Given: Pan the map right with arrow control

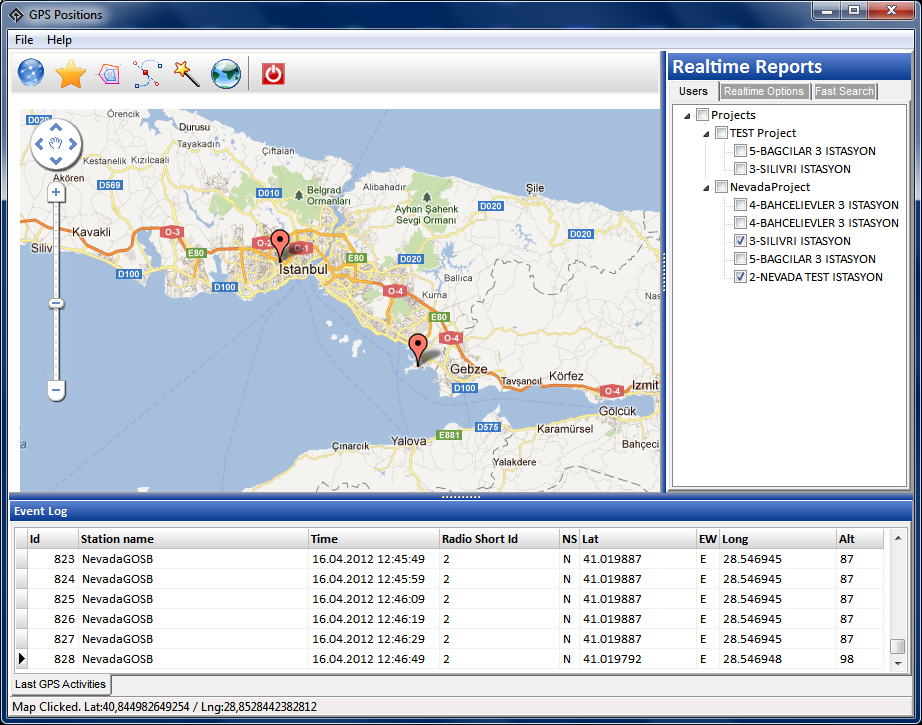Looking at the screenshot, I should [x=73, y=144].
